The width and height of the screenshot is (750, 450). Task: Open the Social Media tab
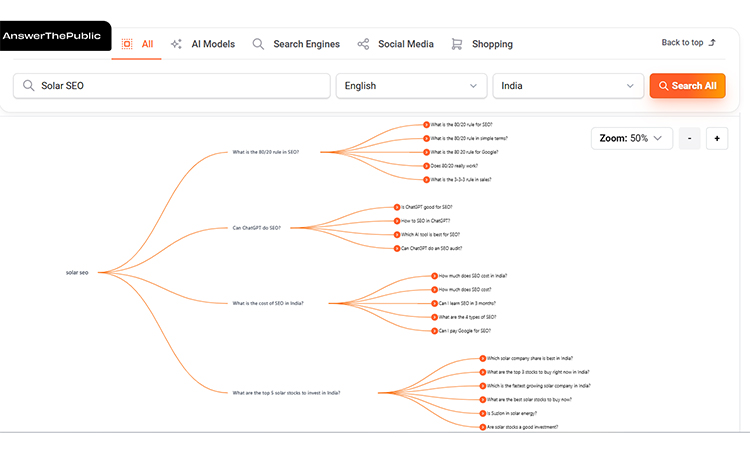click(x=395, y=44)
